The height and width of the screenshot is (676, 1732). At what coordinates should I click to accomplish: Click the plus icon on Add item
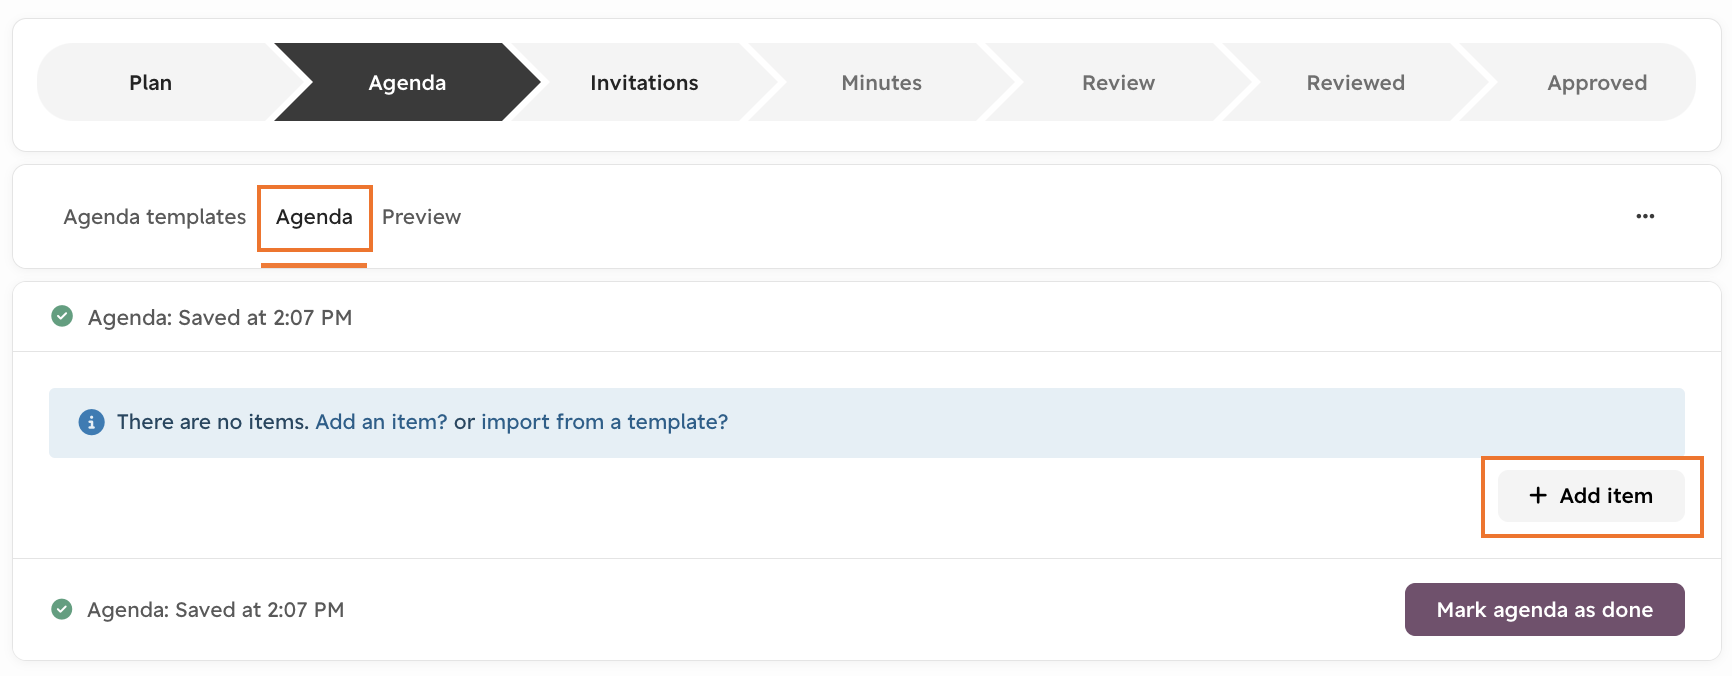(1538, 495)
